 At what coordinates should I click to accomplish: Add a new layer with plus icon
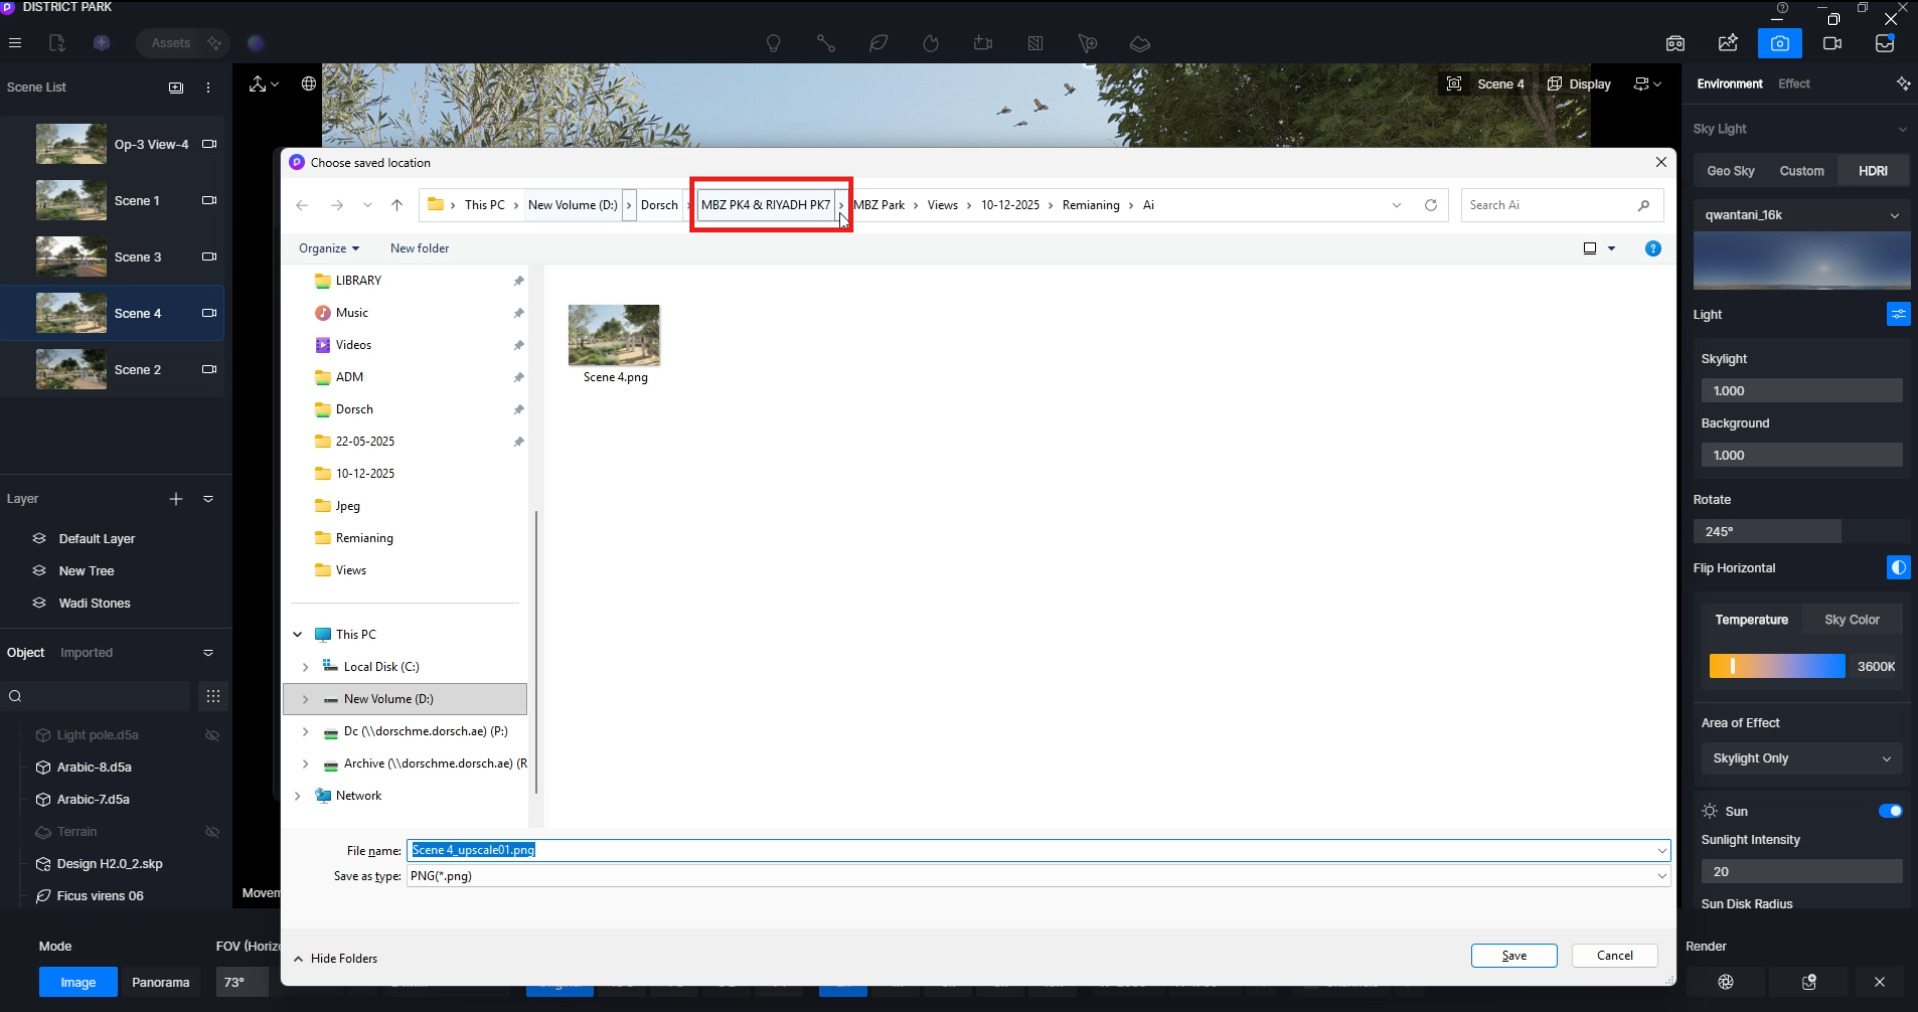[176, 499]
